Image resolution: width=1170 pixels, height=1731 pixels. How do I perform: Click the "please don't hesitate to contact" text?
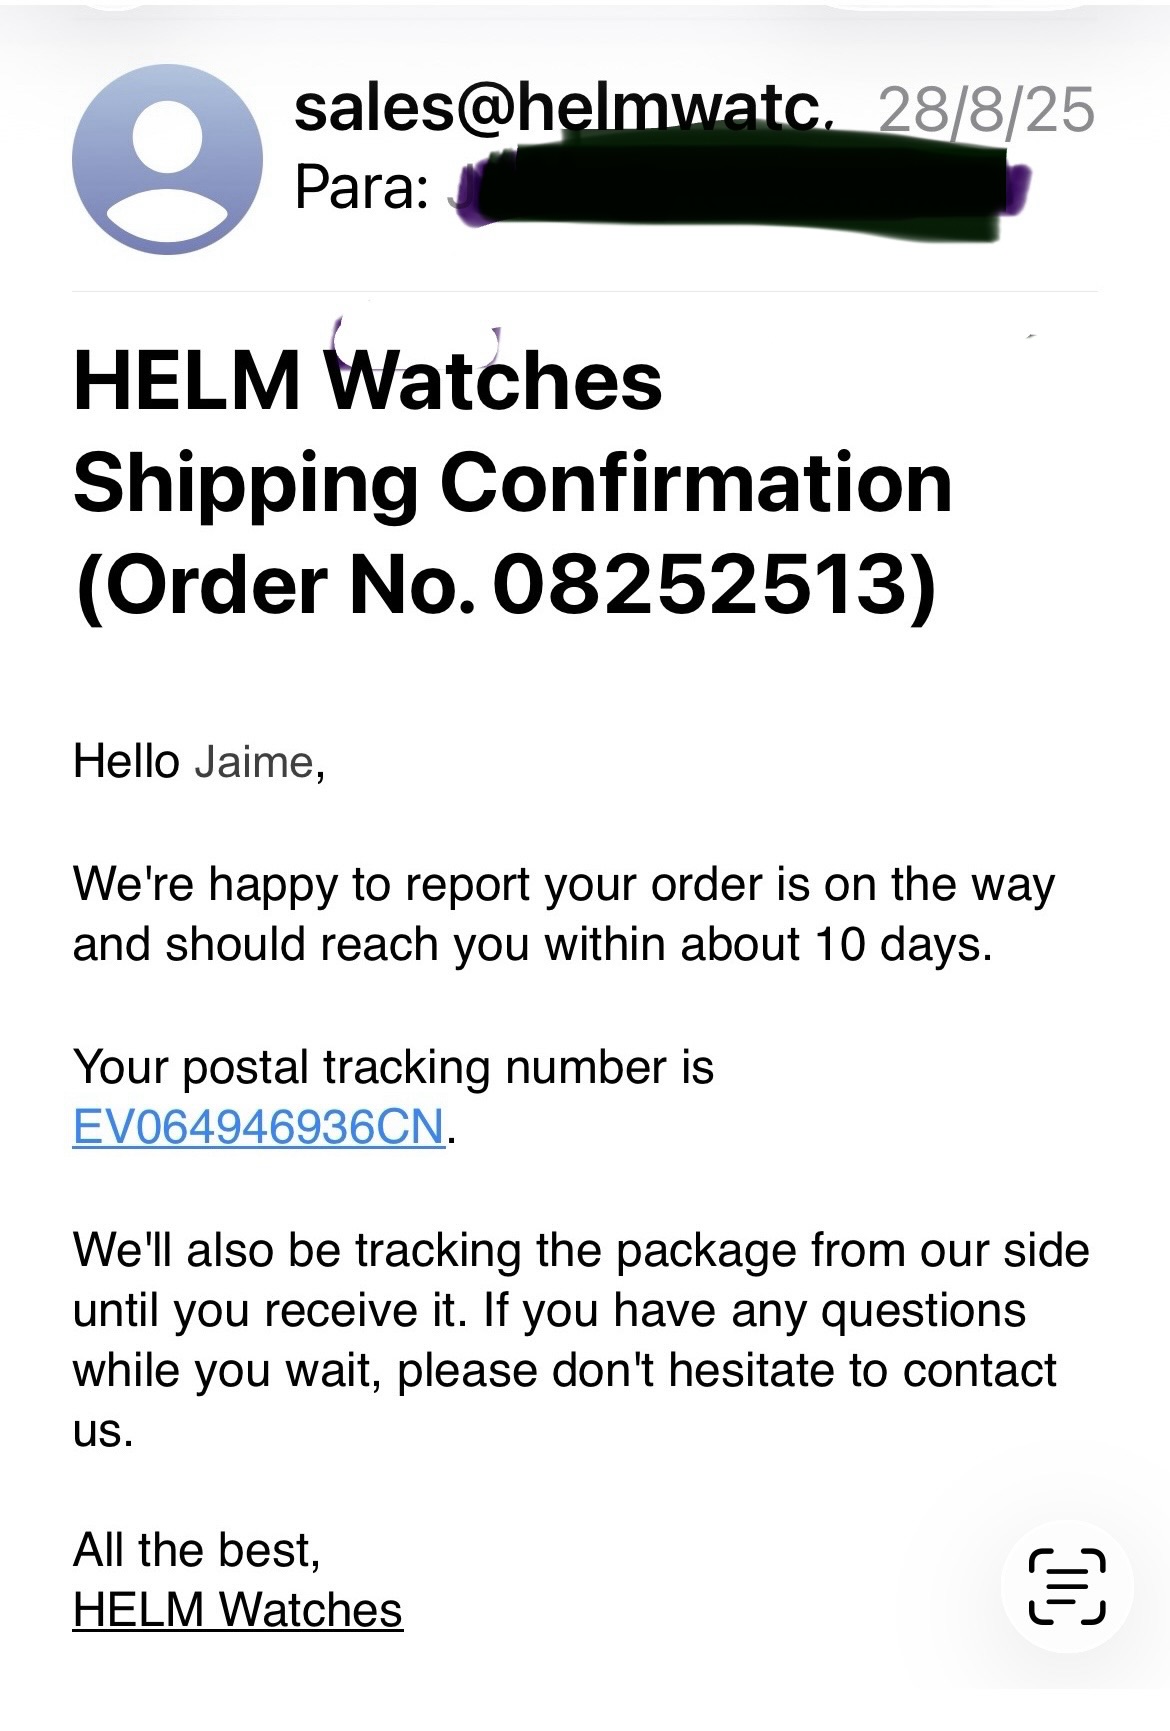click(x=726, y=1371)
